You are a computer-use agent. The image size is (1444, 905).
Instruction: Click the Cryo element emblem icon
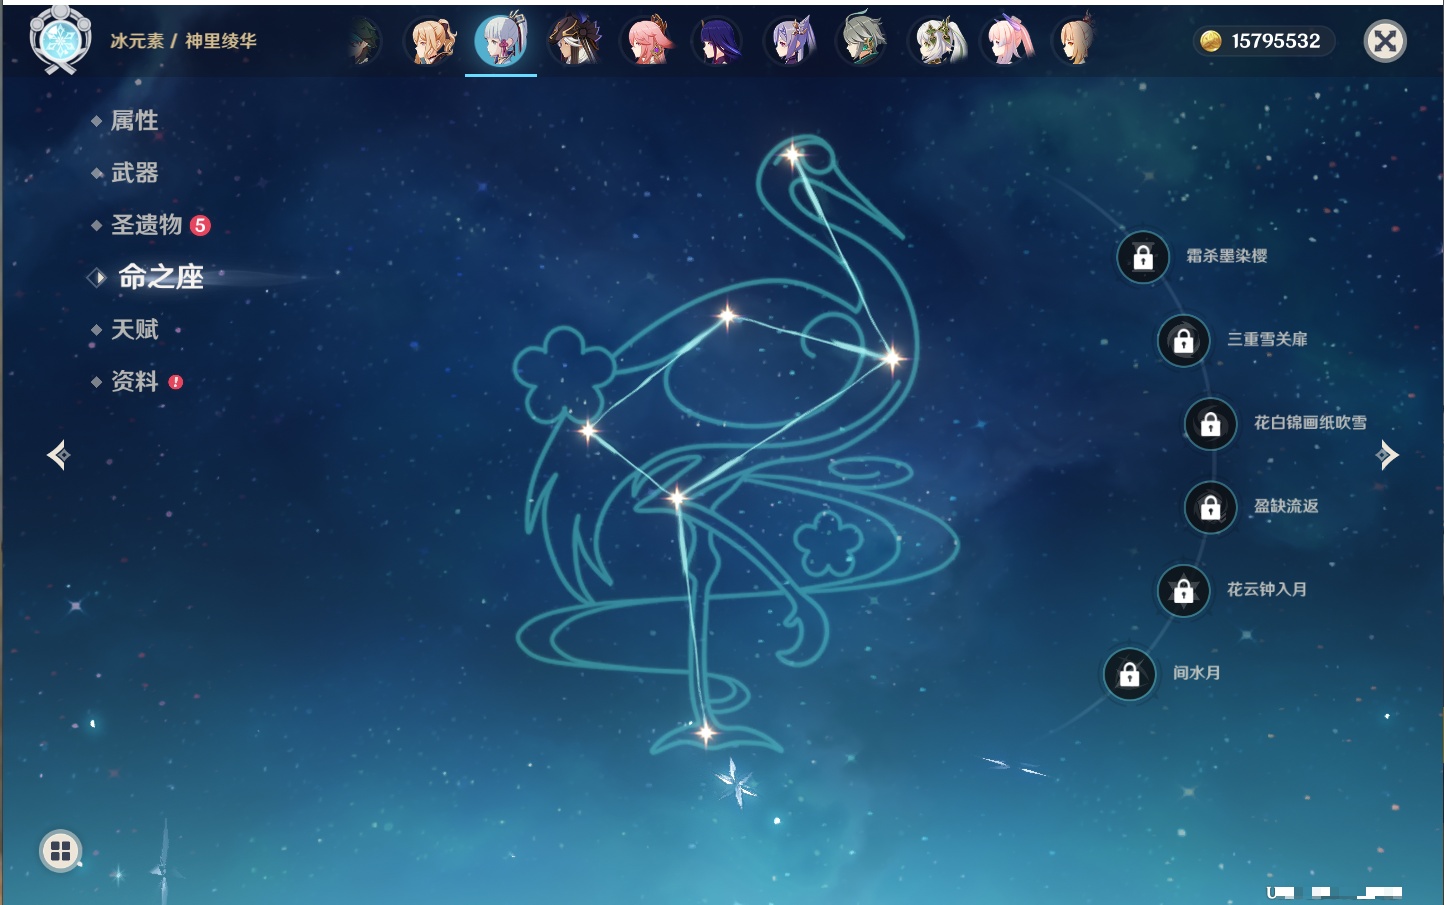coord(60,40)
